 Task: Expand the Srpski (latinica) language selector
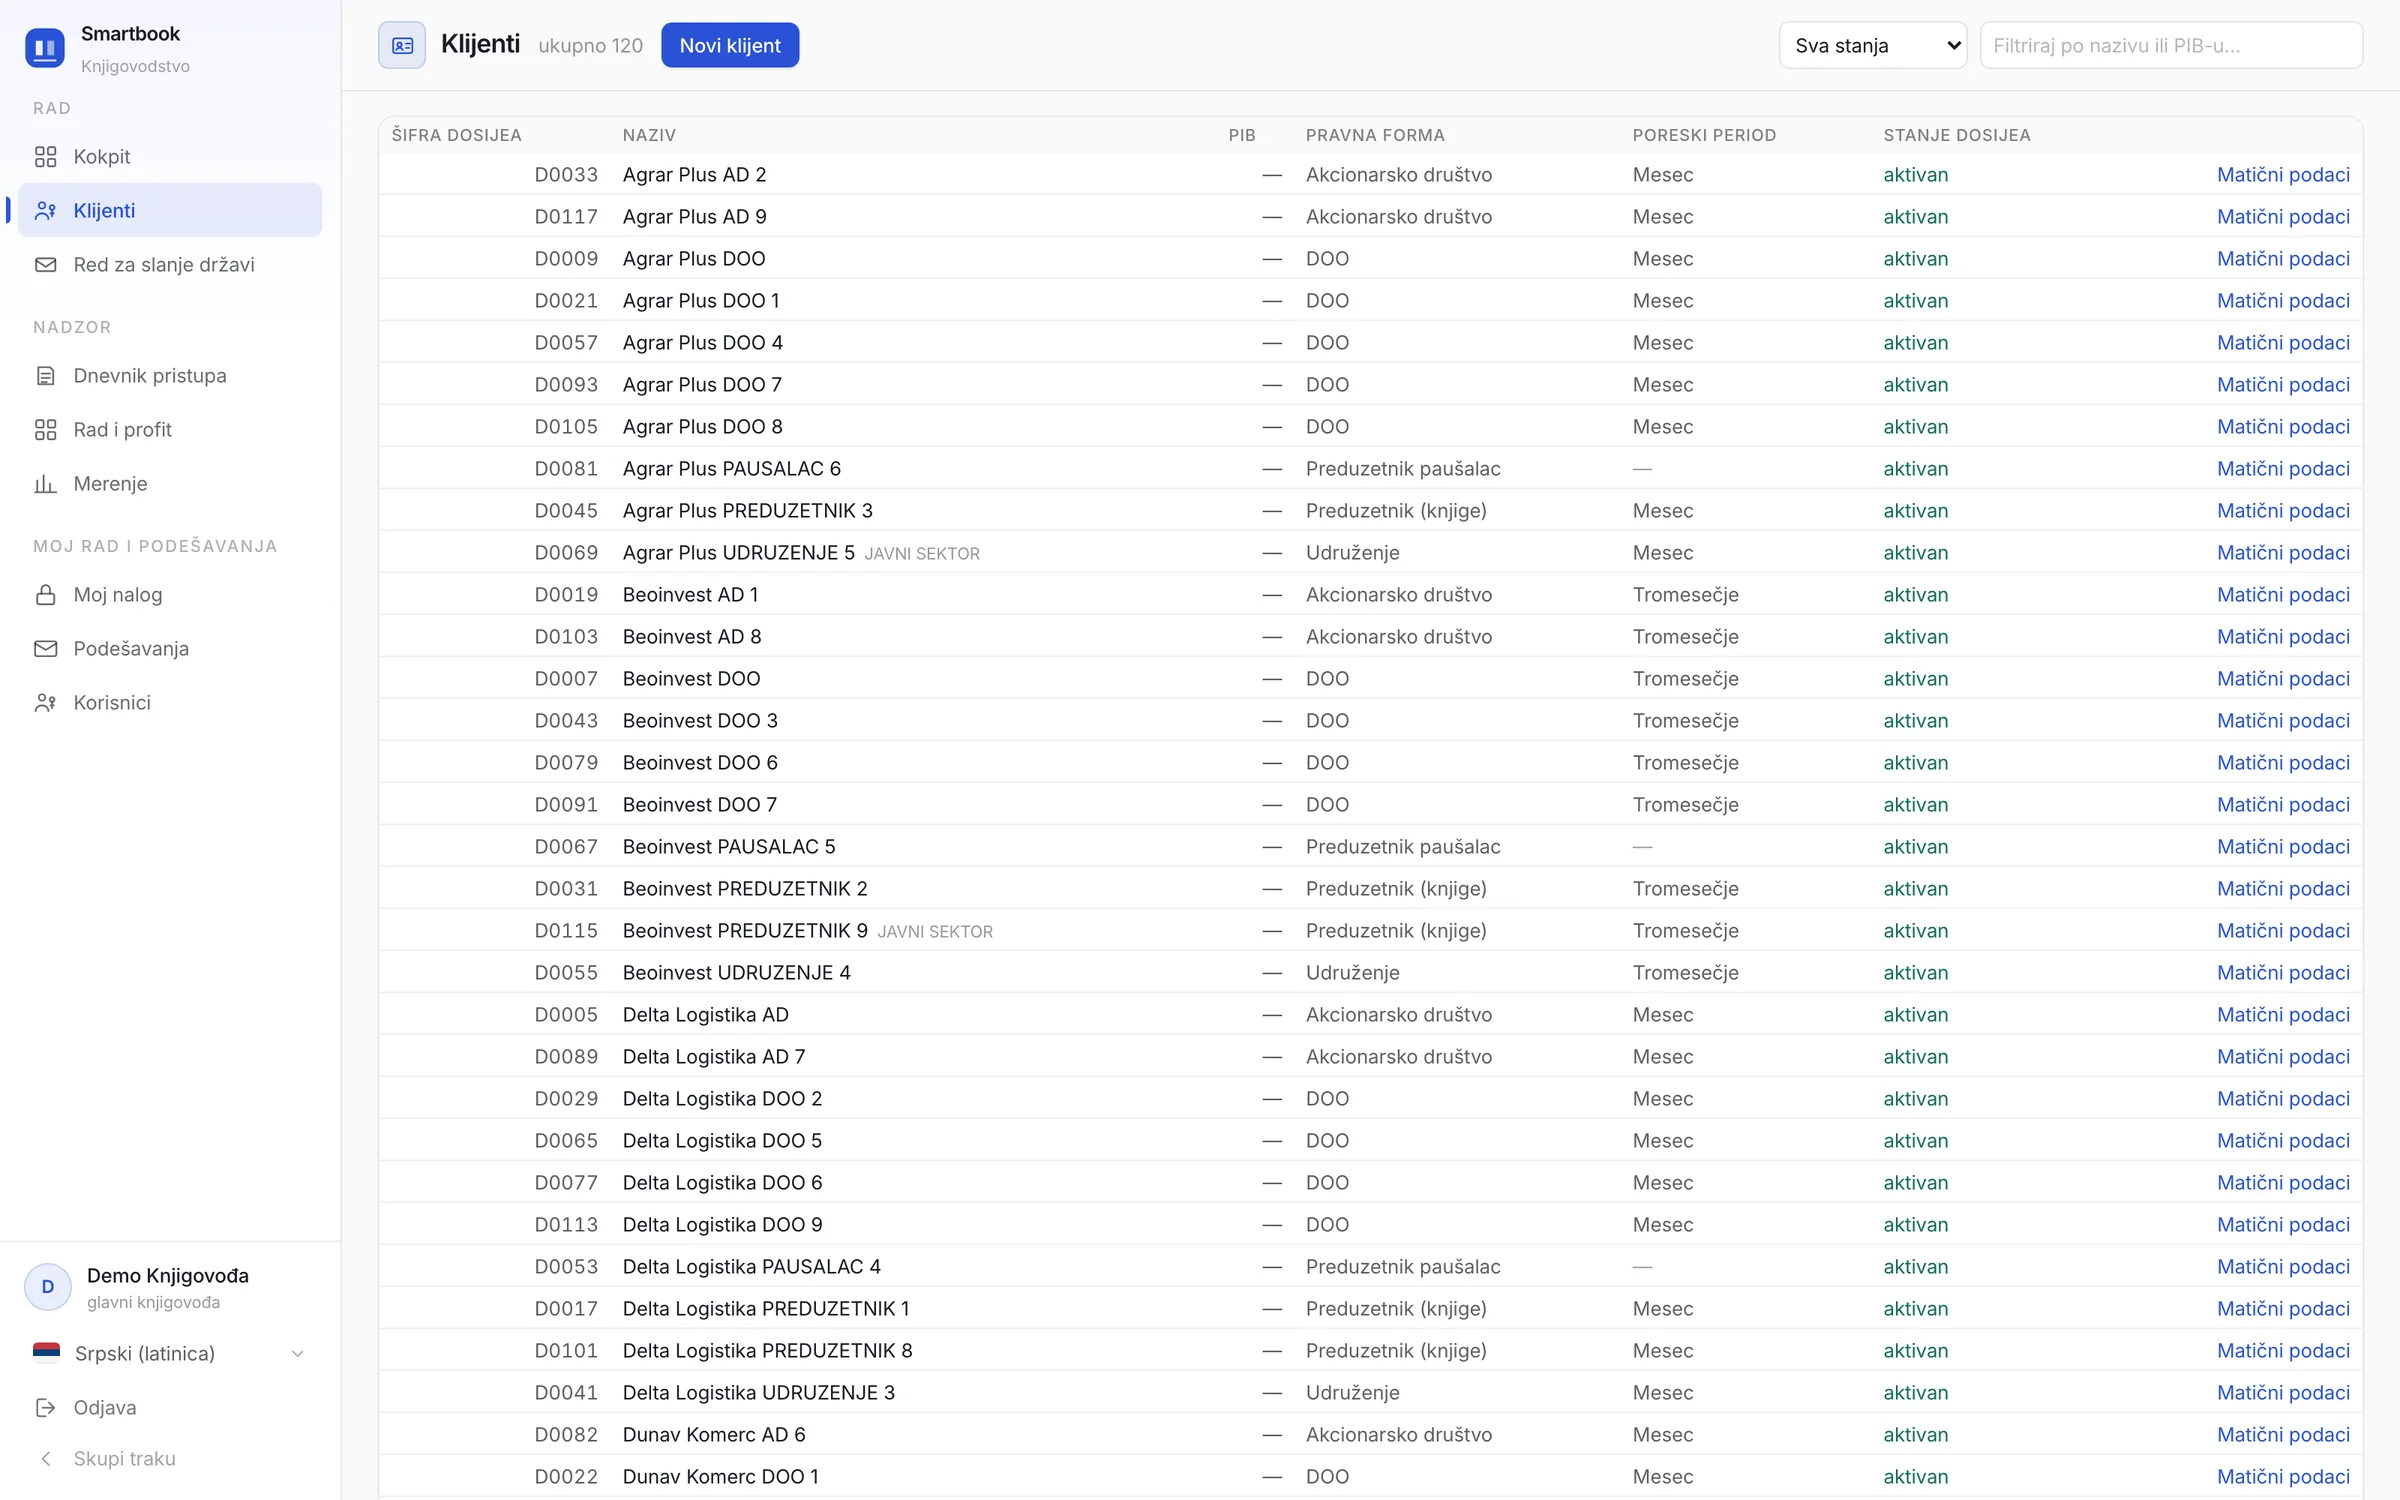170,1353
